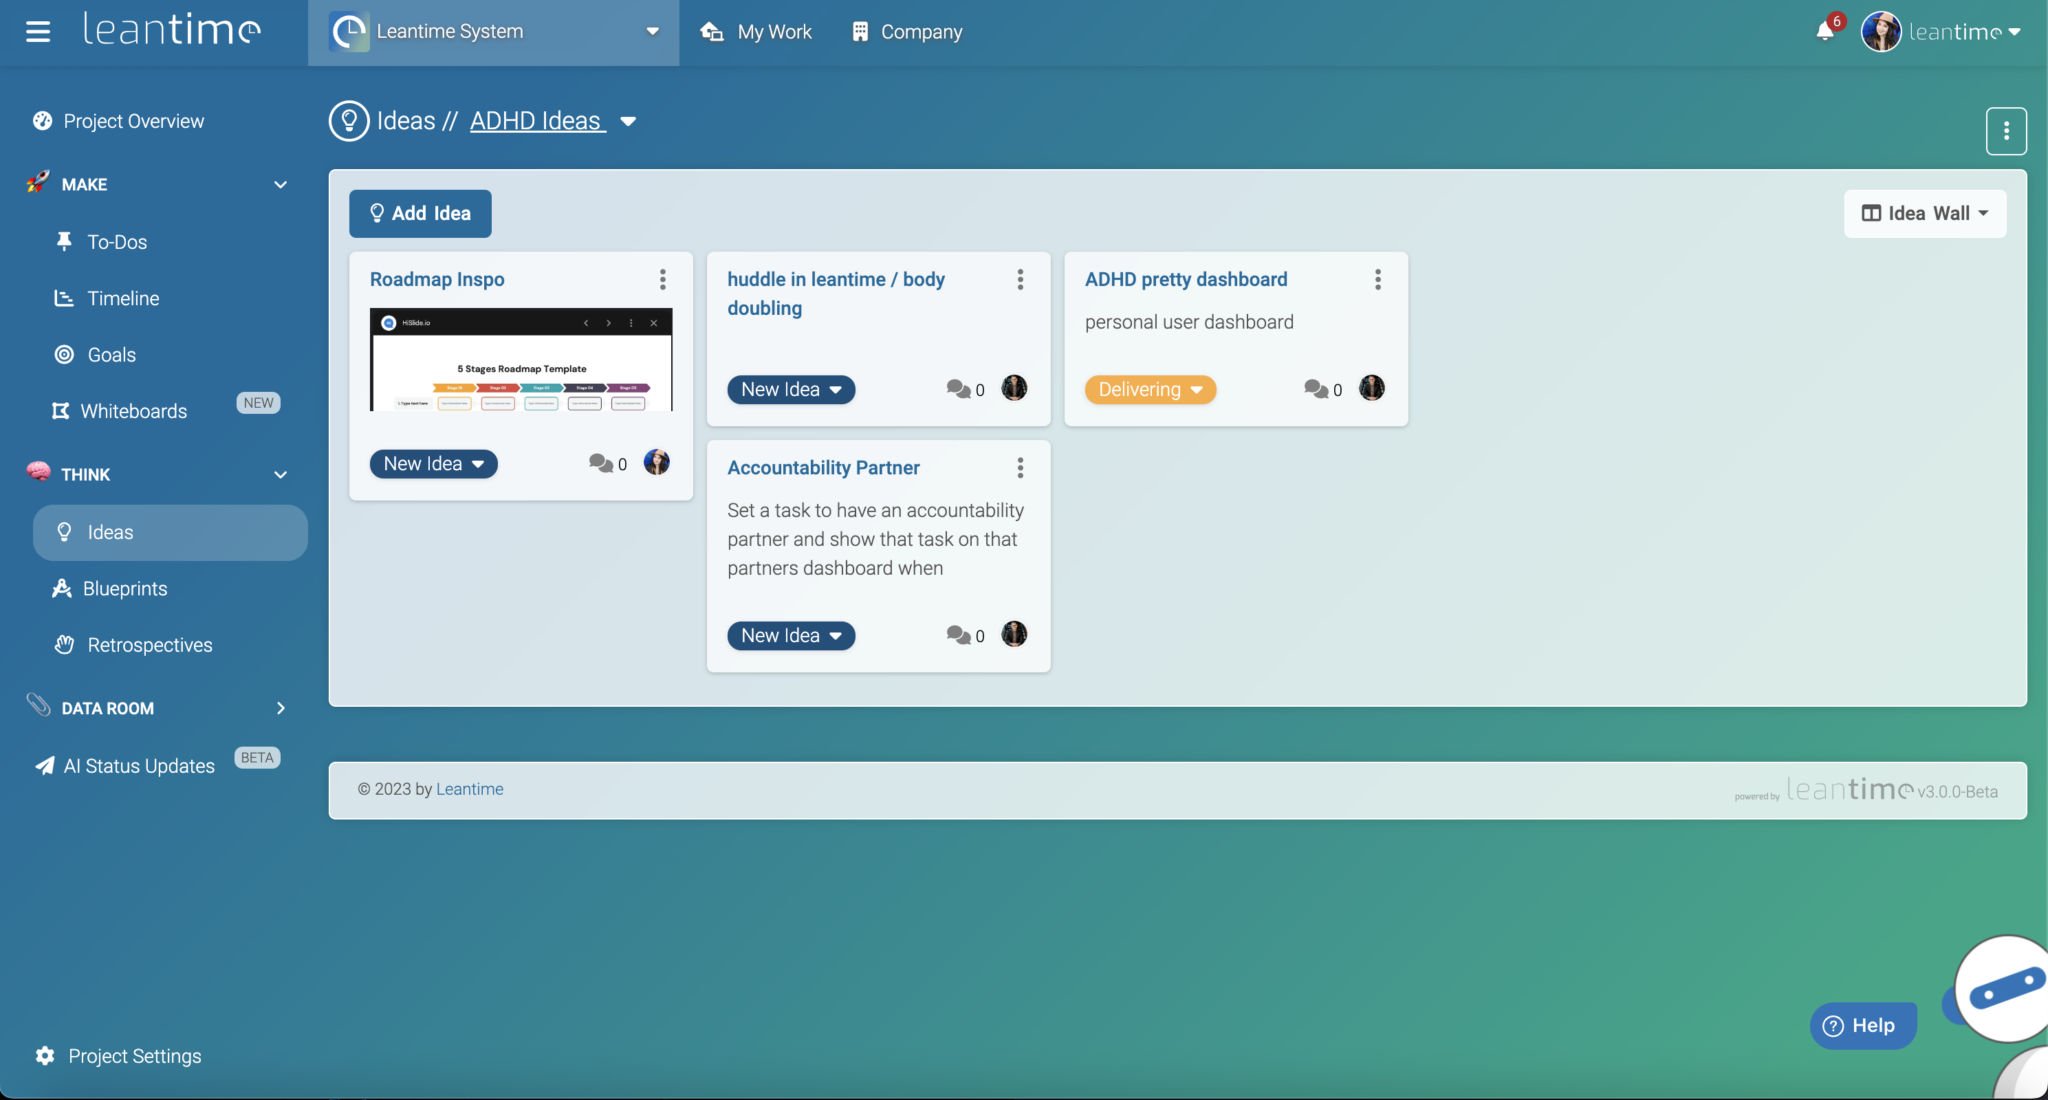The height and width of the screenshot is (1100, 2048).
Task: Open the Whiteboards panel
Action: (x=134, y=410)
